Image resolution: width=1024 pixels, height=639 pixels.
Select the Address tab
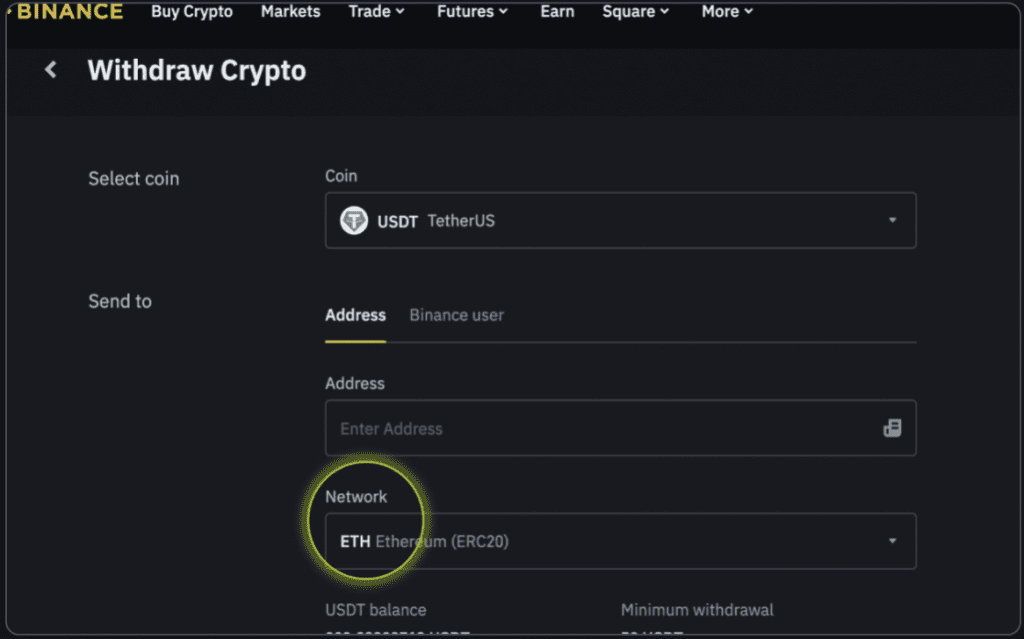[x=355, y=315]
